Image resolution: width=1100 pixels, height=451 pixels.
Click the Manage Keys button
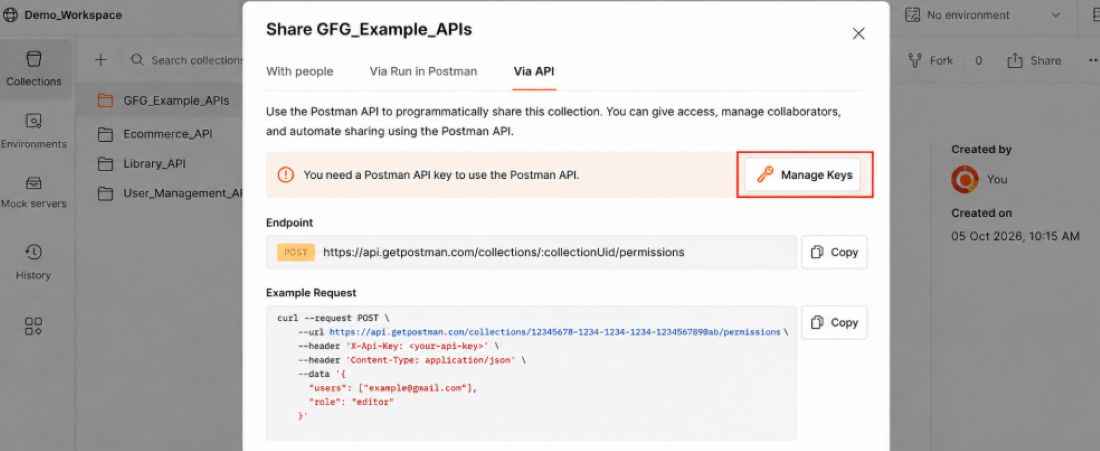[803, 175]
